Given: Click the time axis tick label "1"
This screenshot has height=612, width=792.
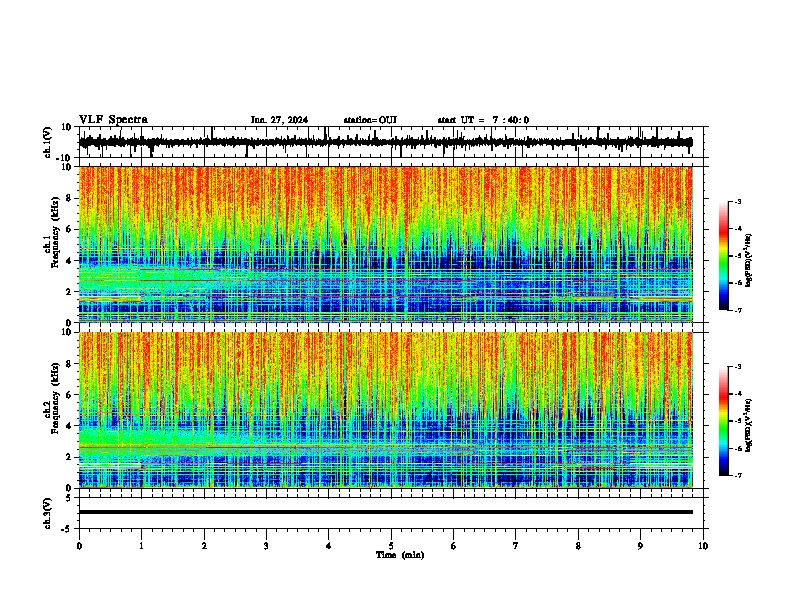Looking at the screenshot, I should click(141, 546).
